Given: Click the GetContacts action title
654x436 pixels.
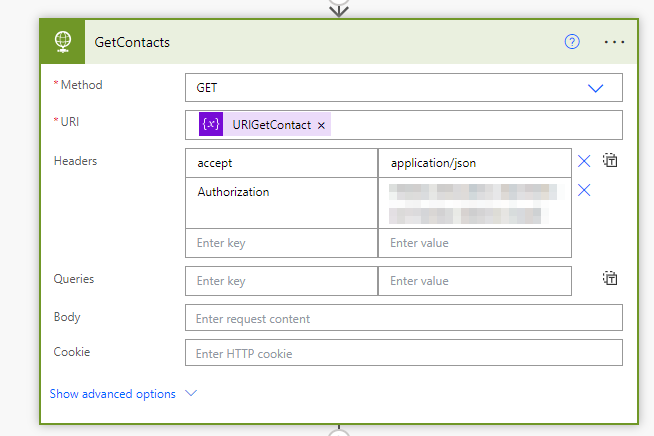Looking at the screenshot, I should click(x=132, y=42).
